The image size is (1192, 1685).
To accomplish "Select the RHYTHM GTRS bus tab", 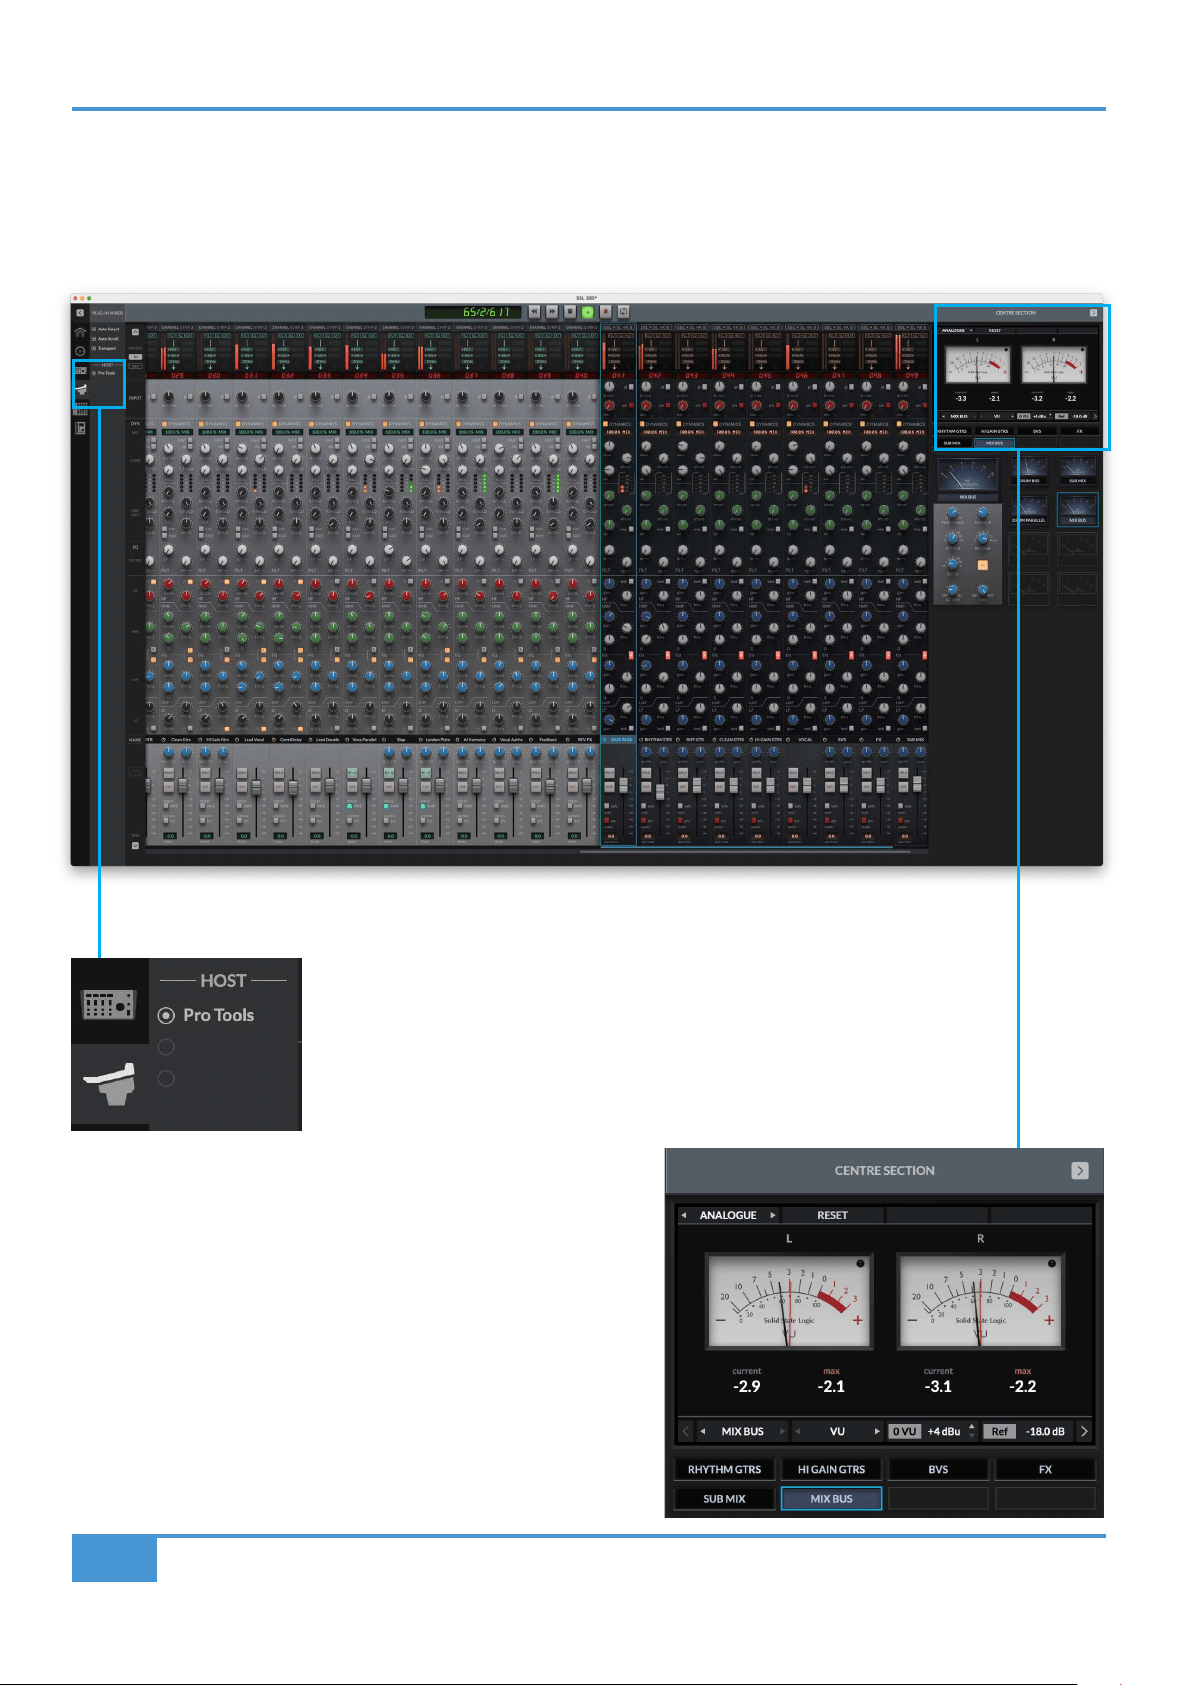I will [724, 1469].
